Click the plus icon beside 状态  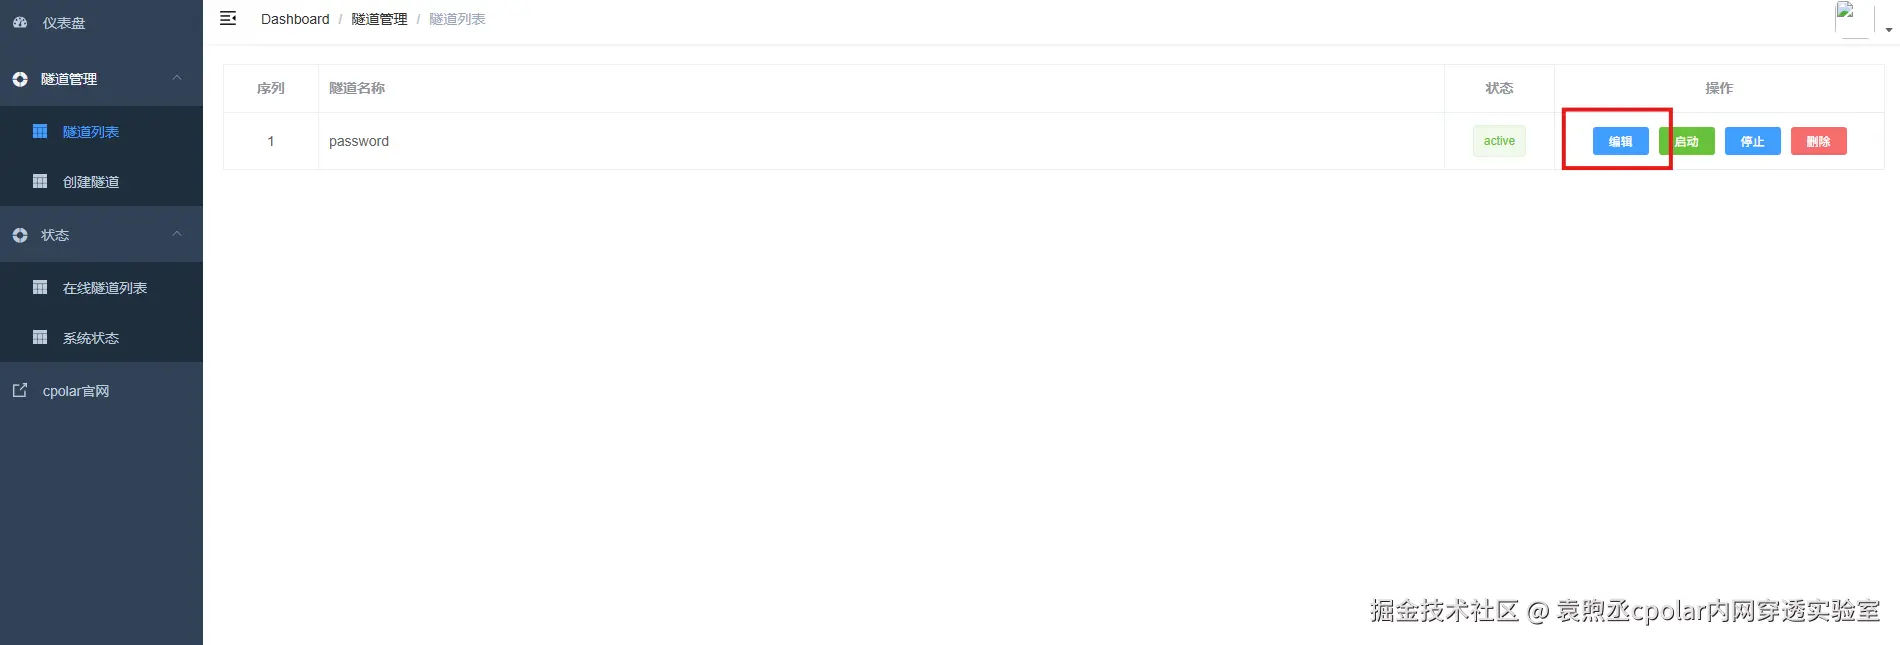[20, 235]
